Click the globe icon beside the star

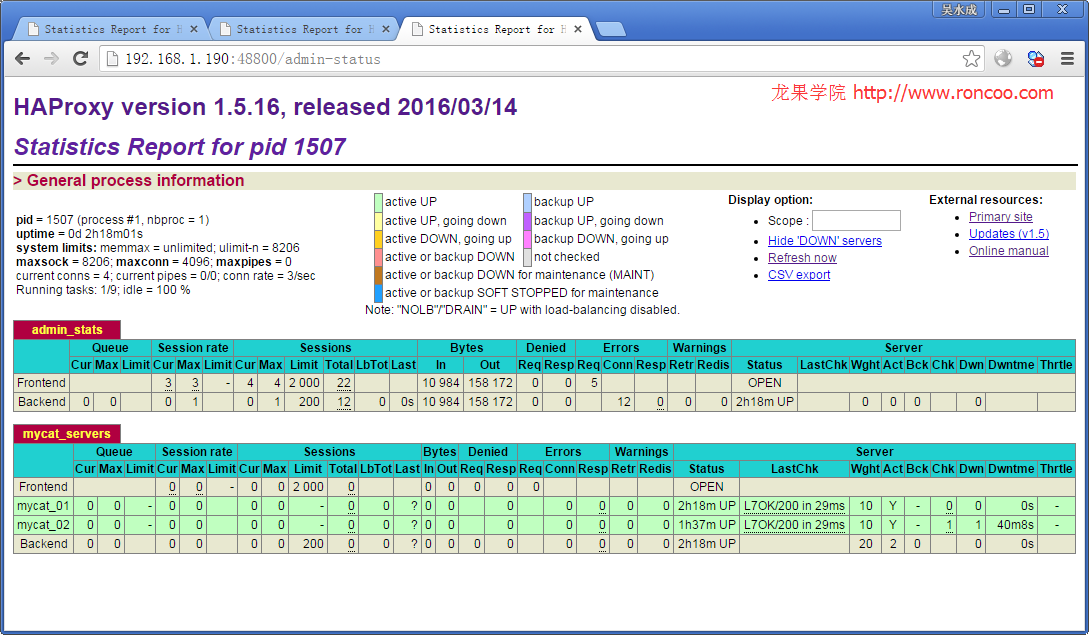pyautogui.click(x=1002, y=59)
